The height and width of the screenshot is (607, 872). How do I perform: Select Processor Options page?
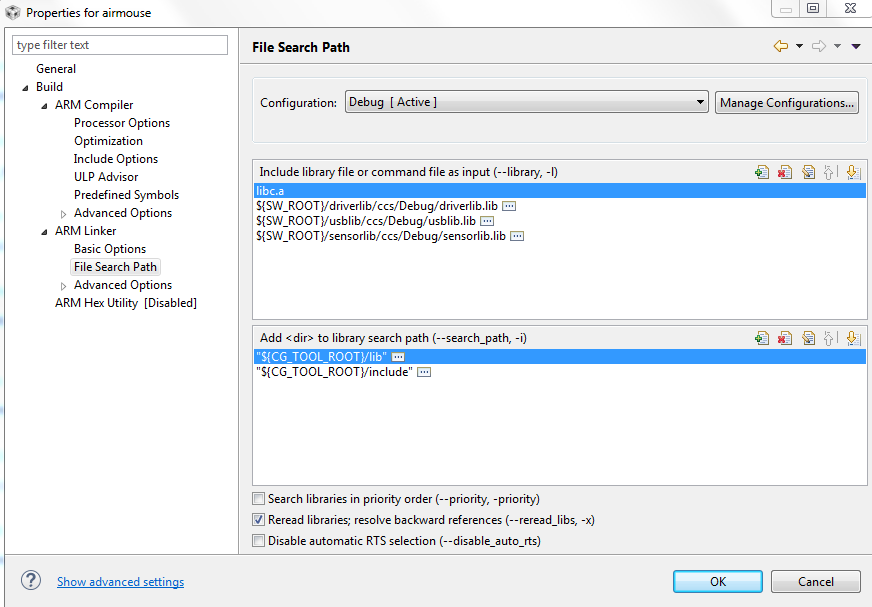[122, 123]
